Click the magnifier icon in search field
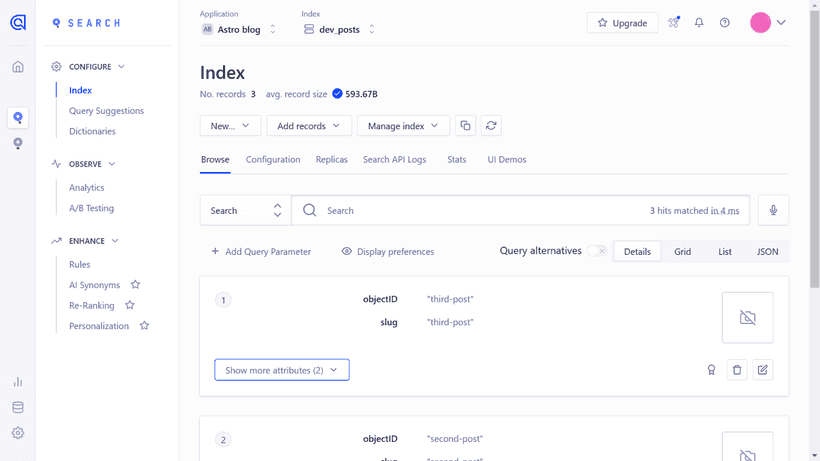The image size is (820, 461). (x=310, y=210)
